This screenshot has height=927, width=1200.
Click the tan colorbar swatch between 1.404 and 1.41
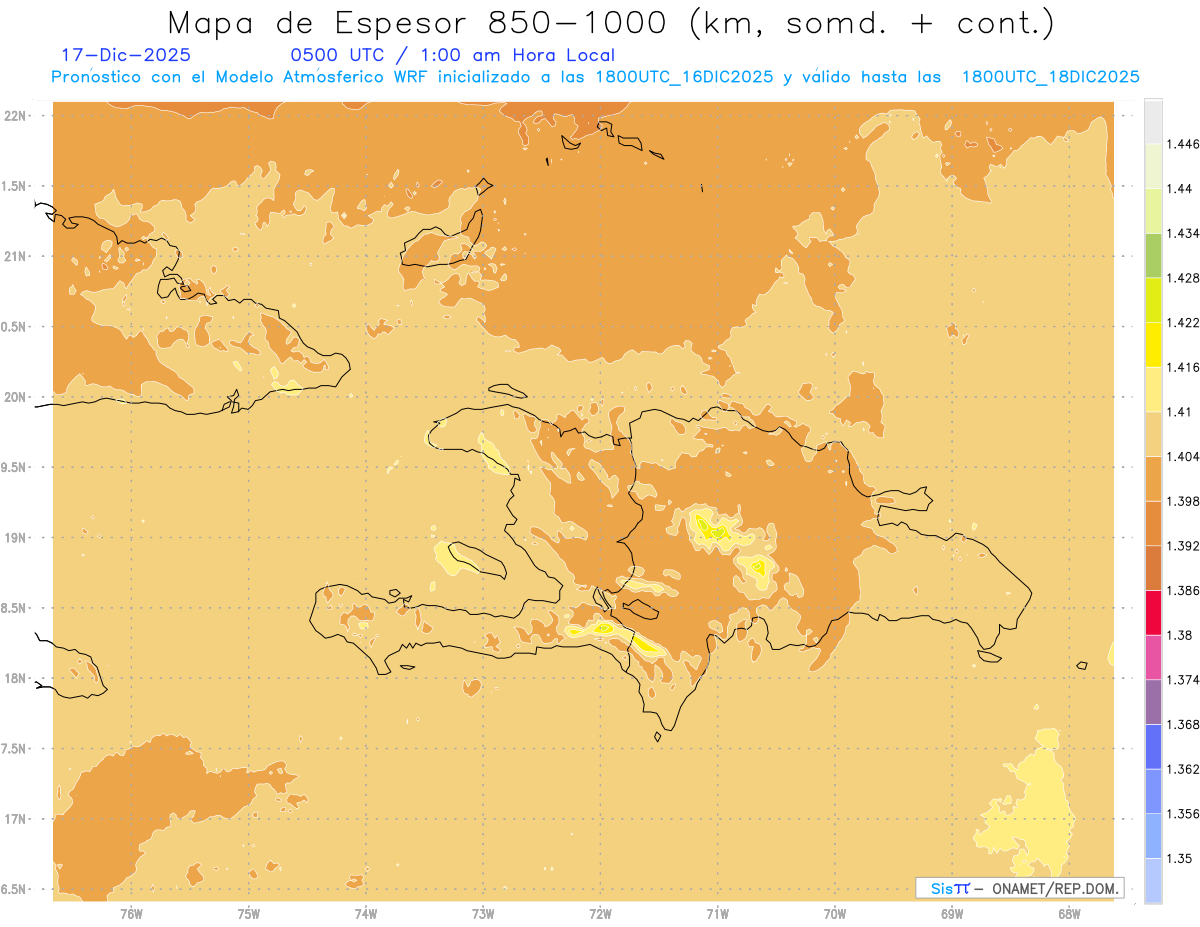pos(1153,434)
